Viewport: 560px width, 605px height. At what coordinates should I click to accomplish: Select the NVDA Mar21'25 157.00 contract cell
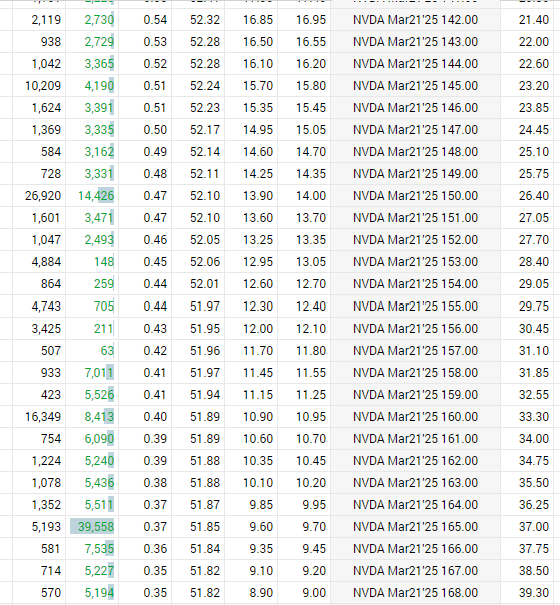pos(415,351)
